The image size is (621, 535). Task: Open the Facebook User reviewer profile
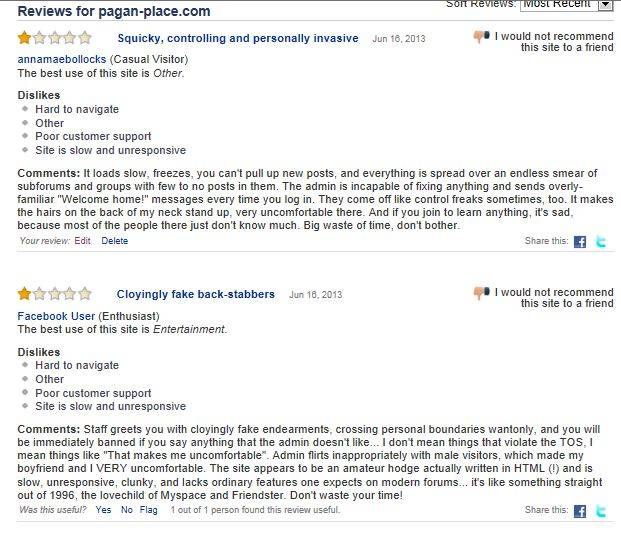coord(56,316)
